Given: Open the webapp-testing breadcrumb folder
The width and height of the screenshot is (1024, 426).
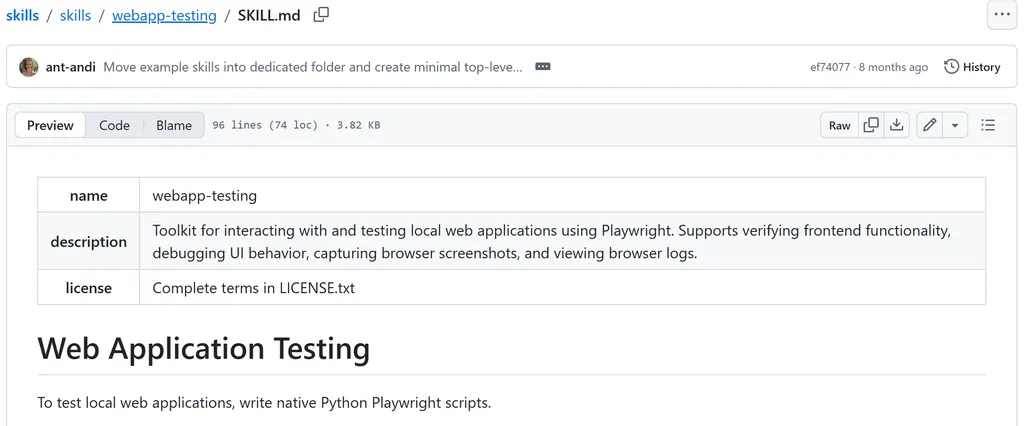Looking at the screenshot, I should 164,16.
